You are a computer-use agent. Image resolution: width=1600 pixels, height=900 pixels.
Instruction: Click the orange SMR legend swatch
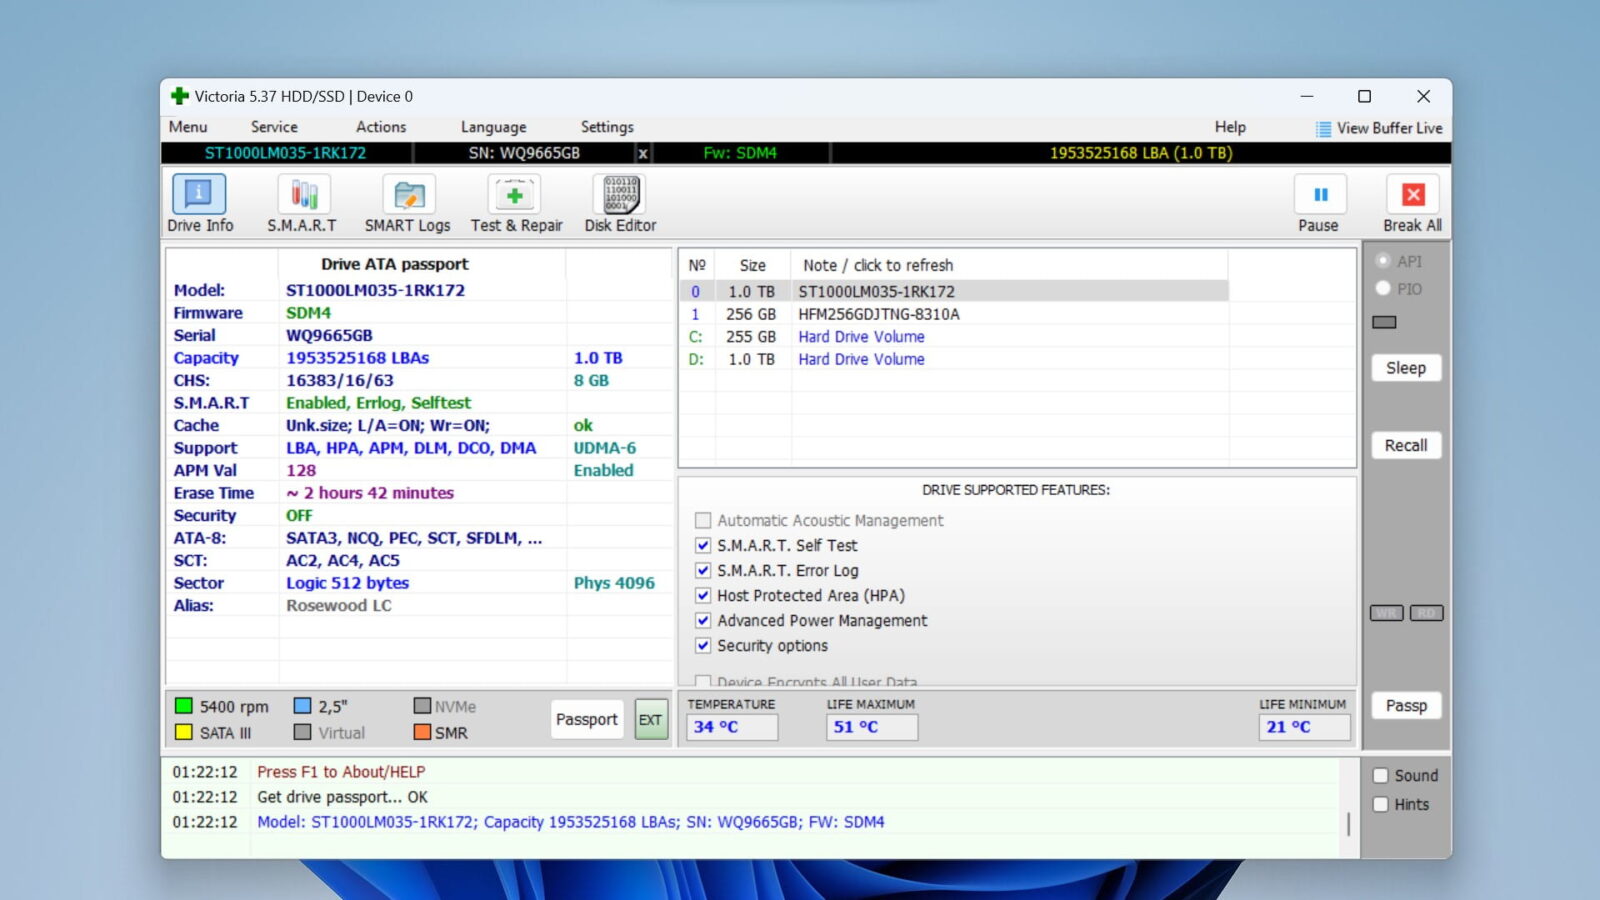(x=422, y=733)
